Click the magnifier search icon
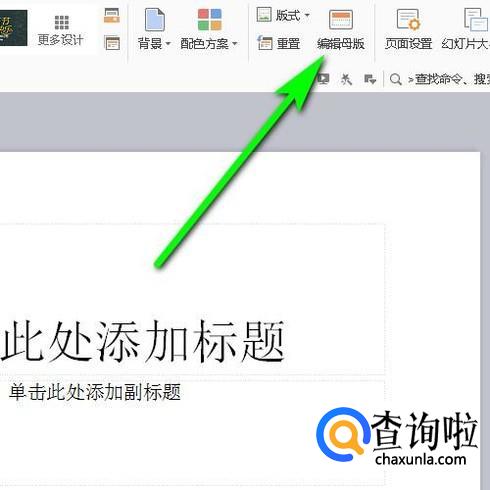The height and width of the screenshot is (490, 490). (396, 79)
